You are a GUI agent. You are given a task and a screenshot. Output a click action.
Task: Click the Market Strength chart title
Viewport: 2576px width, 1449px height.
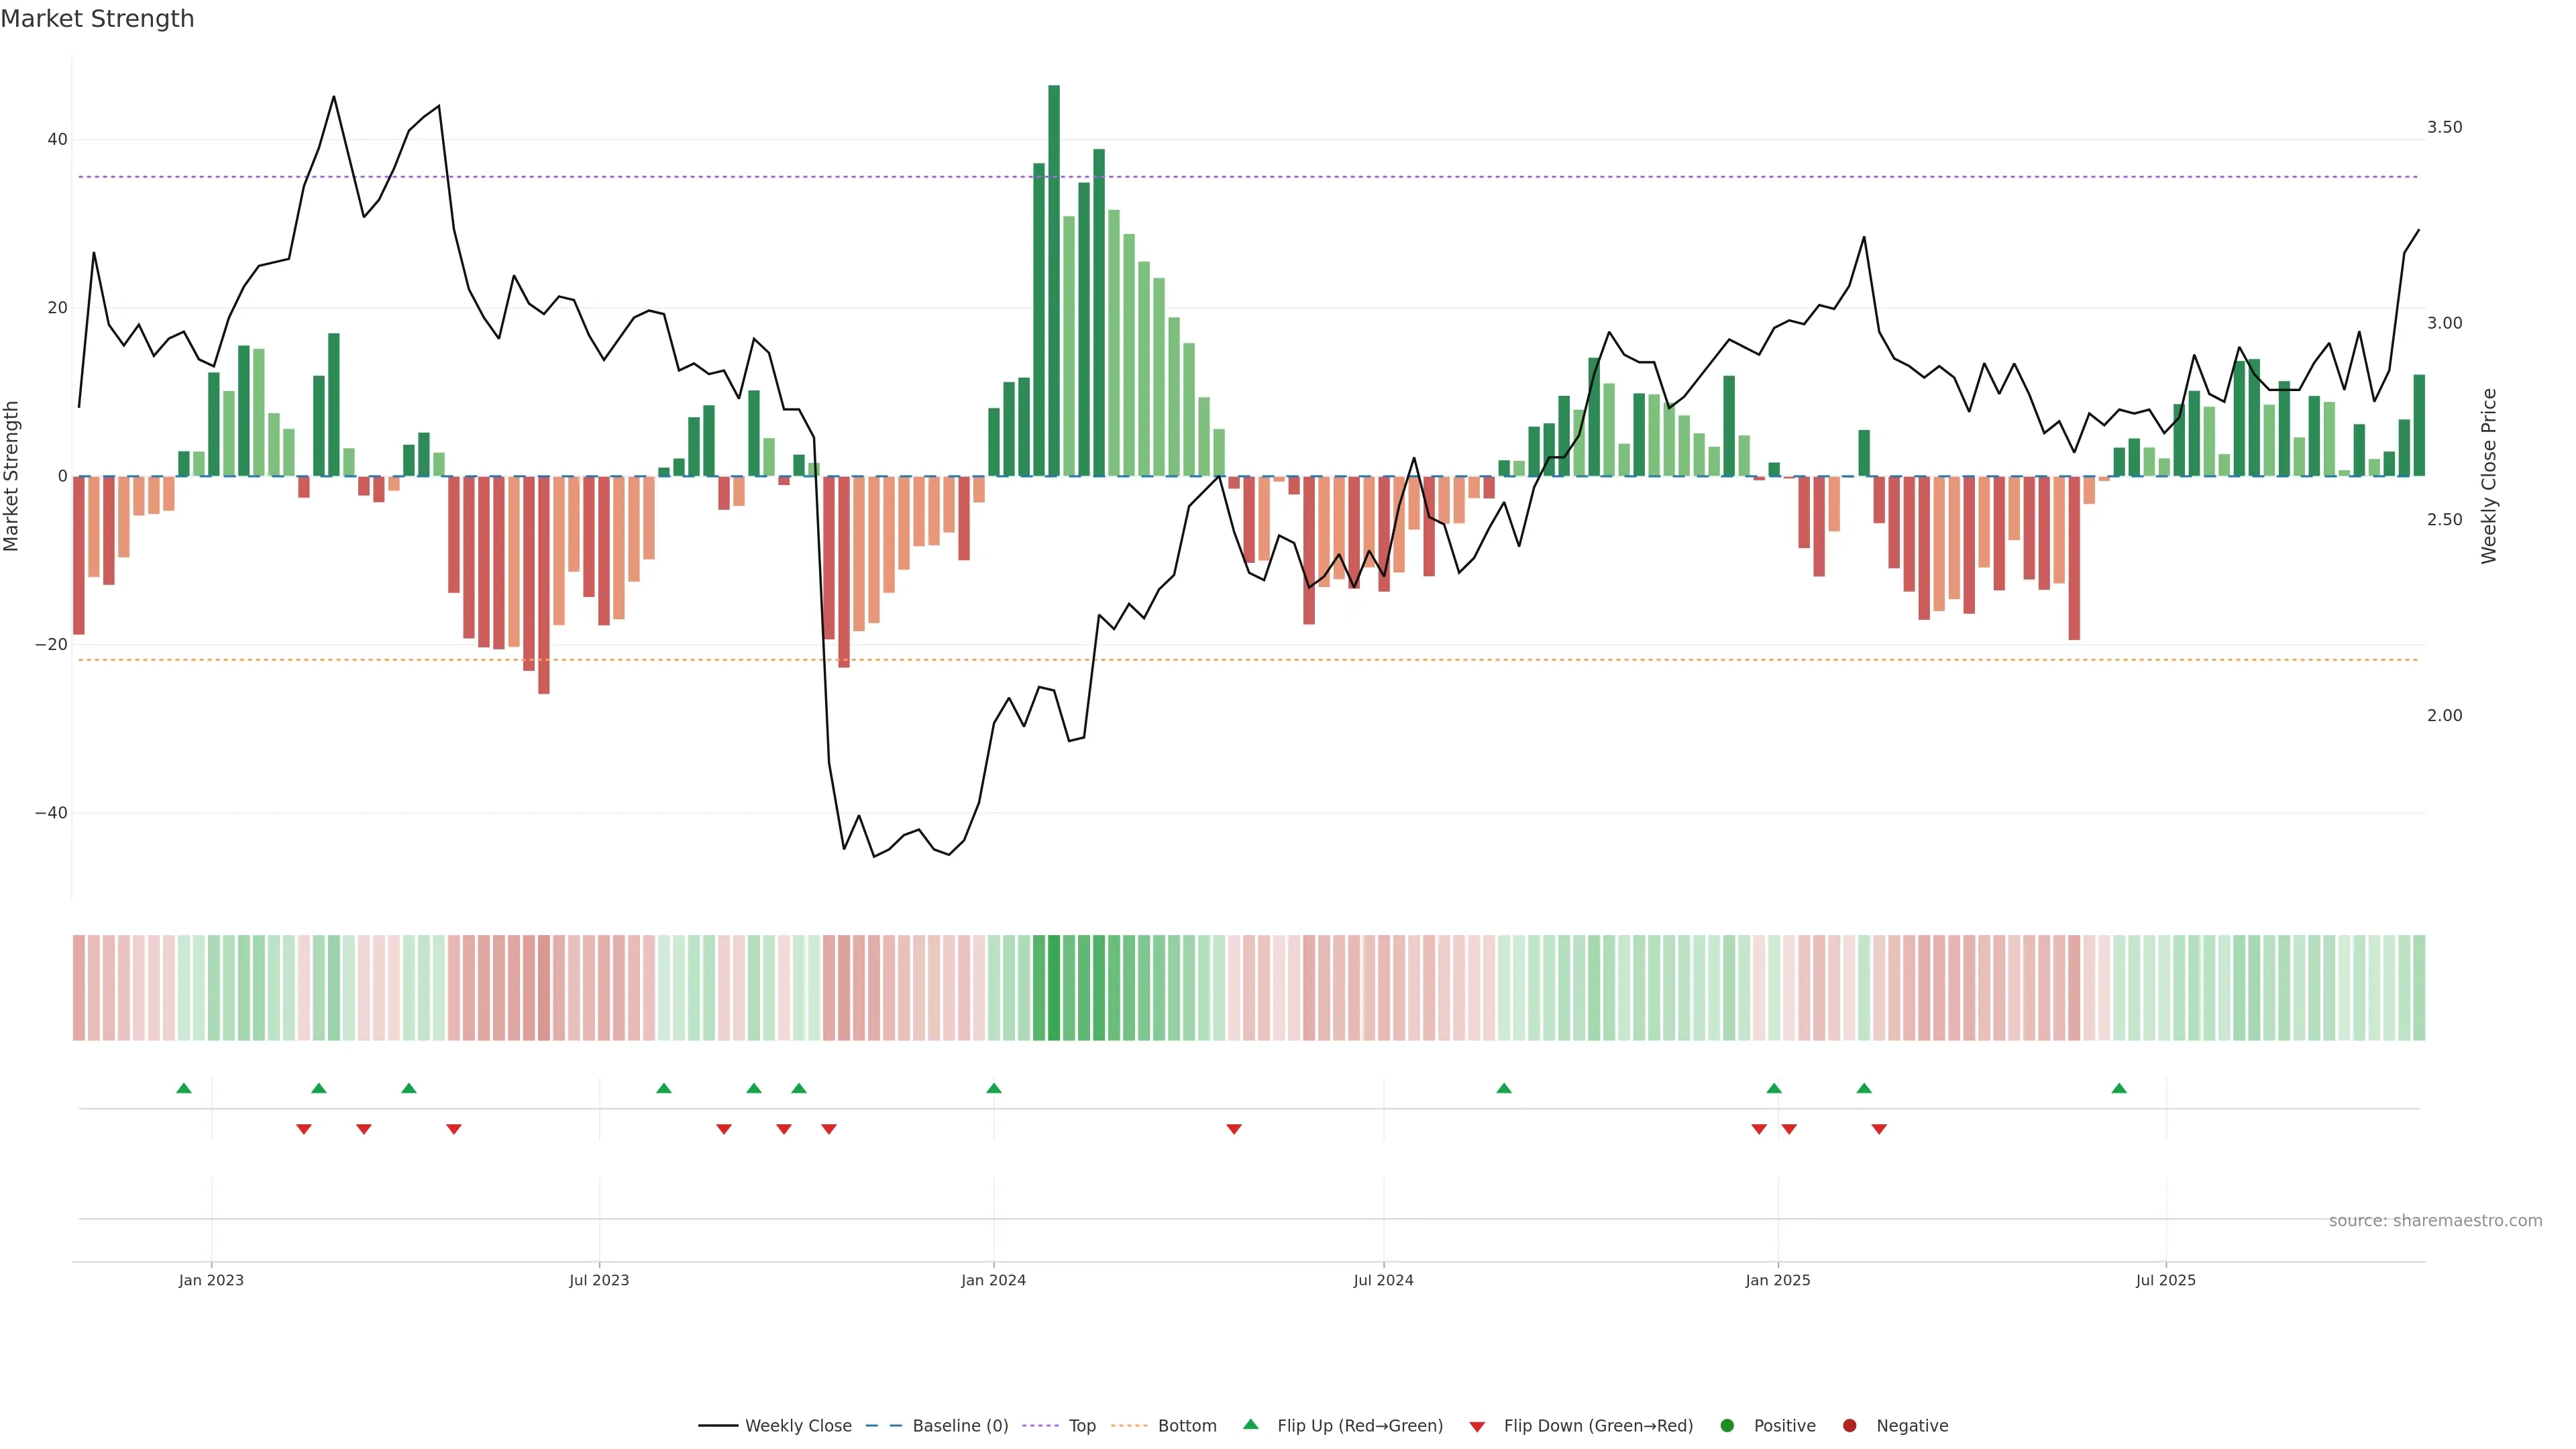tap(97, 19)
